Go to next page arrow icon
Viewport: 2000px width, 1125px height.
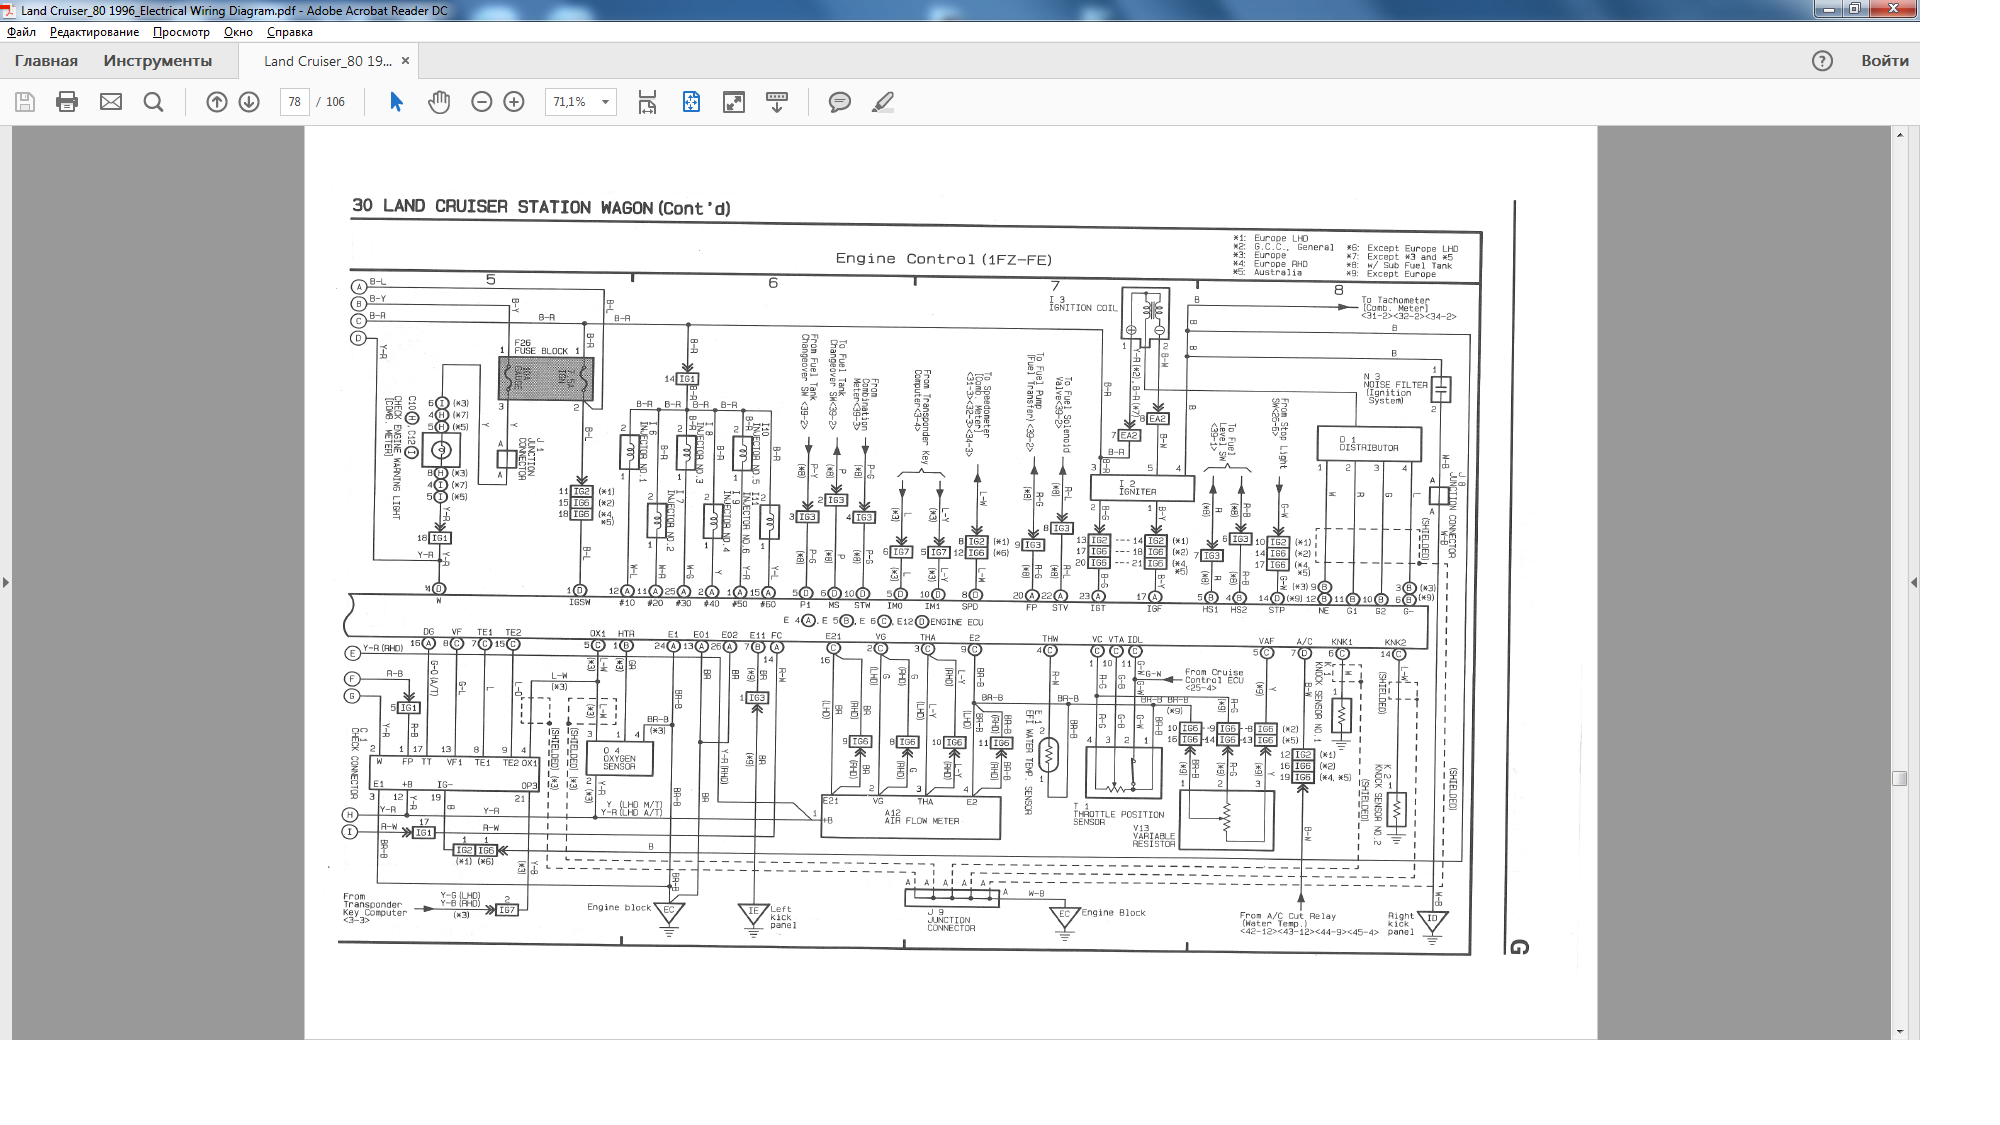tap(249, 102)
